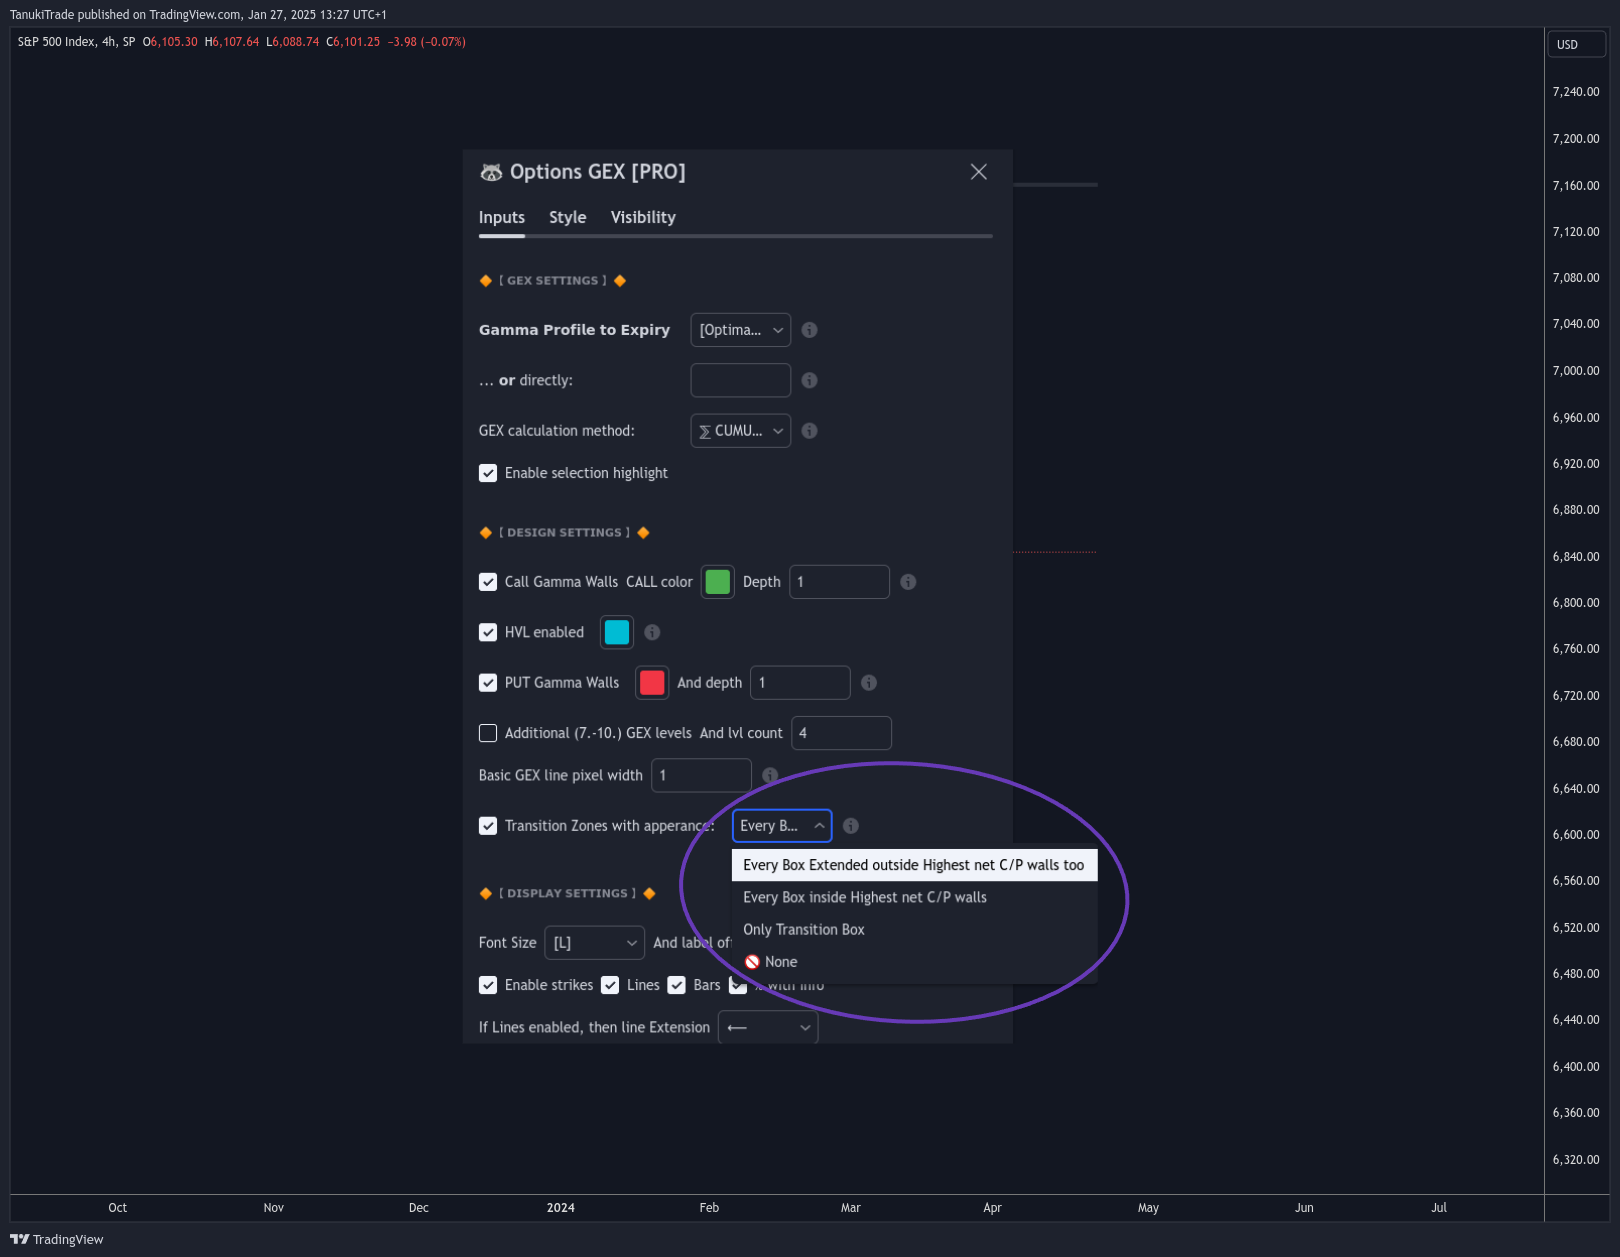Select 'None' in transition zones list
This screenshot has height=1257, width=1620.
(914, 961)
